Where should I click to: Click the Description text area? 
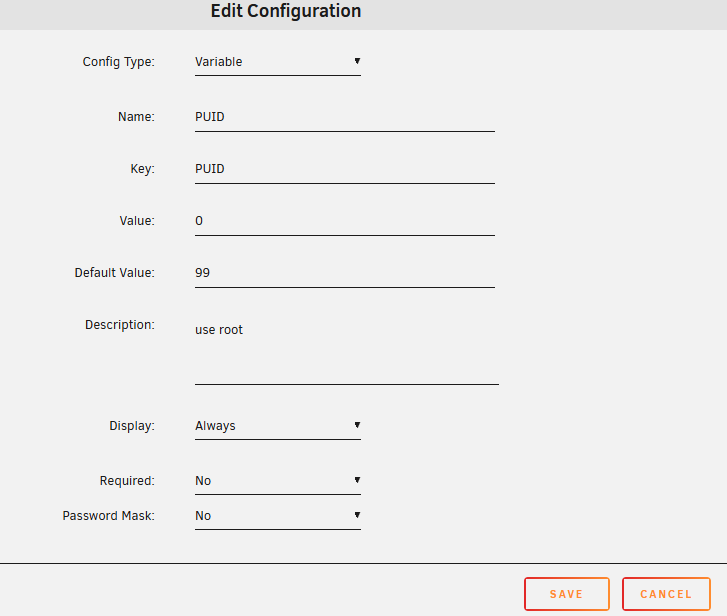(x=347, y=350)
